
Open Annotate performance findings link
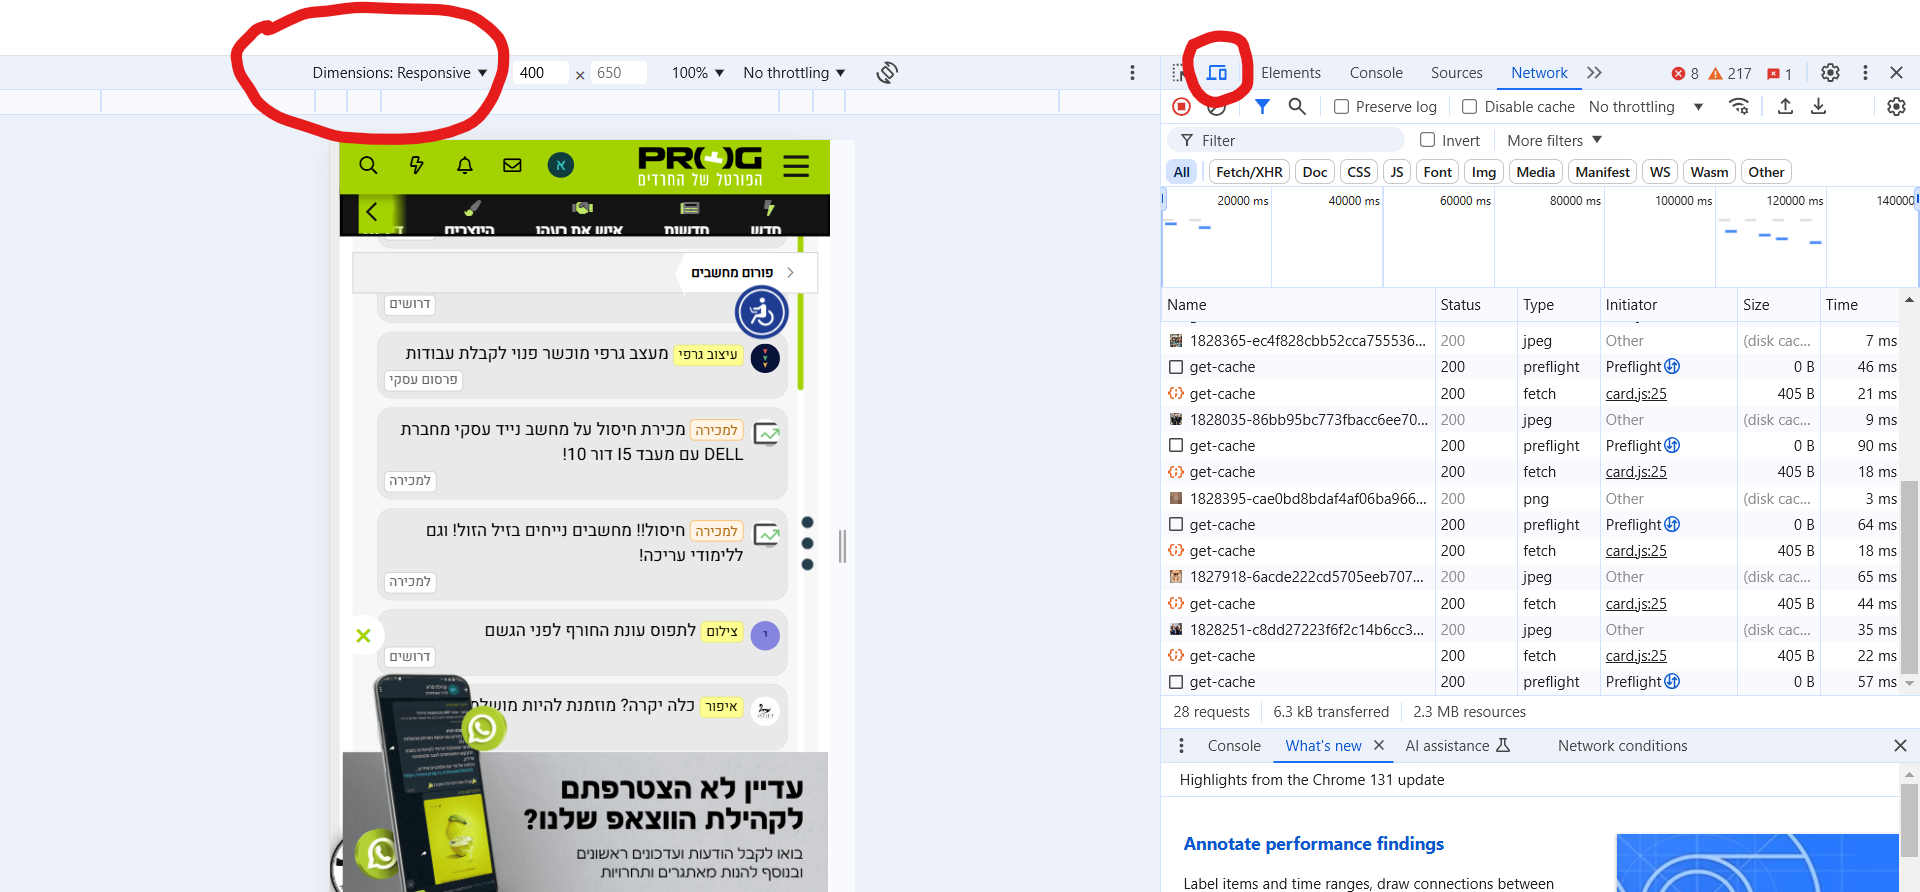[1313, 844]
